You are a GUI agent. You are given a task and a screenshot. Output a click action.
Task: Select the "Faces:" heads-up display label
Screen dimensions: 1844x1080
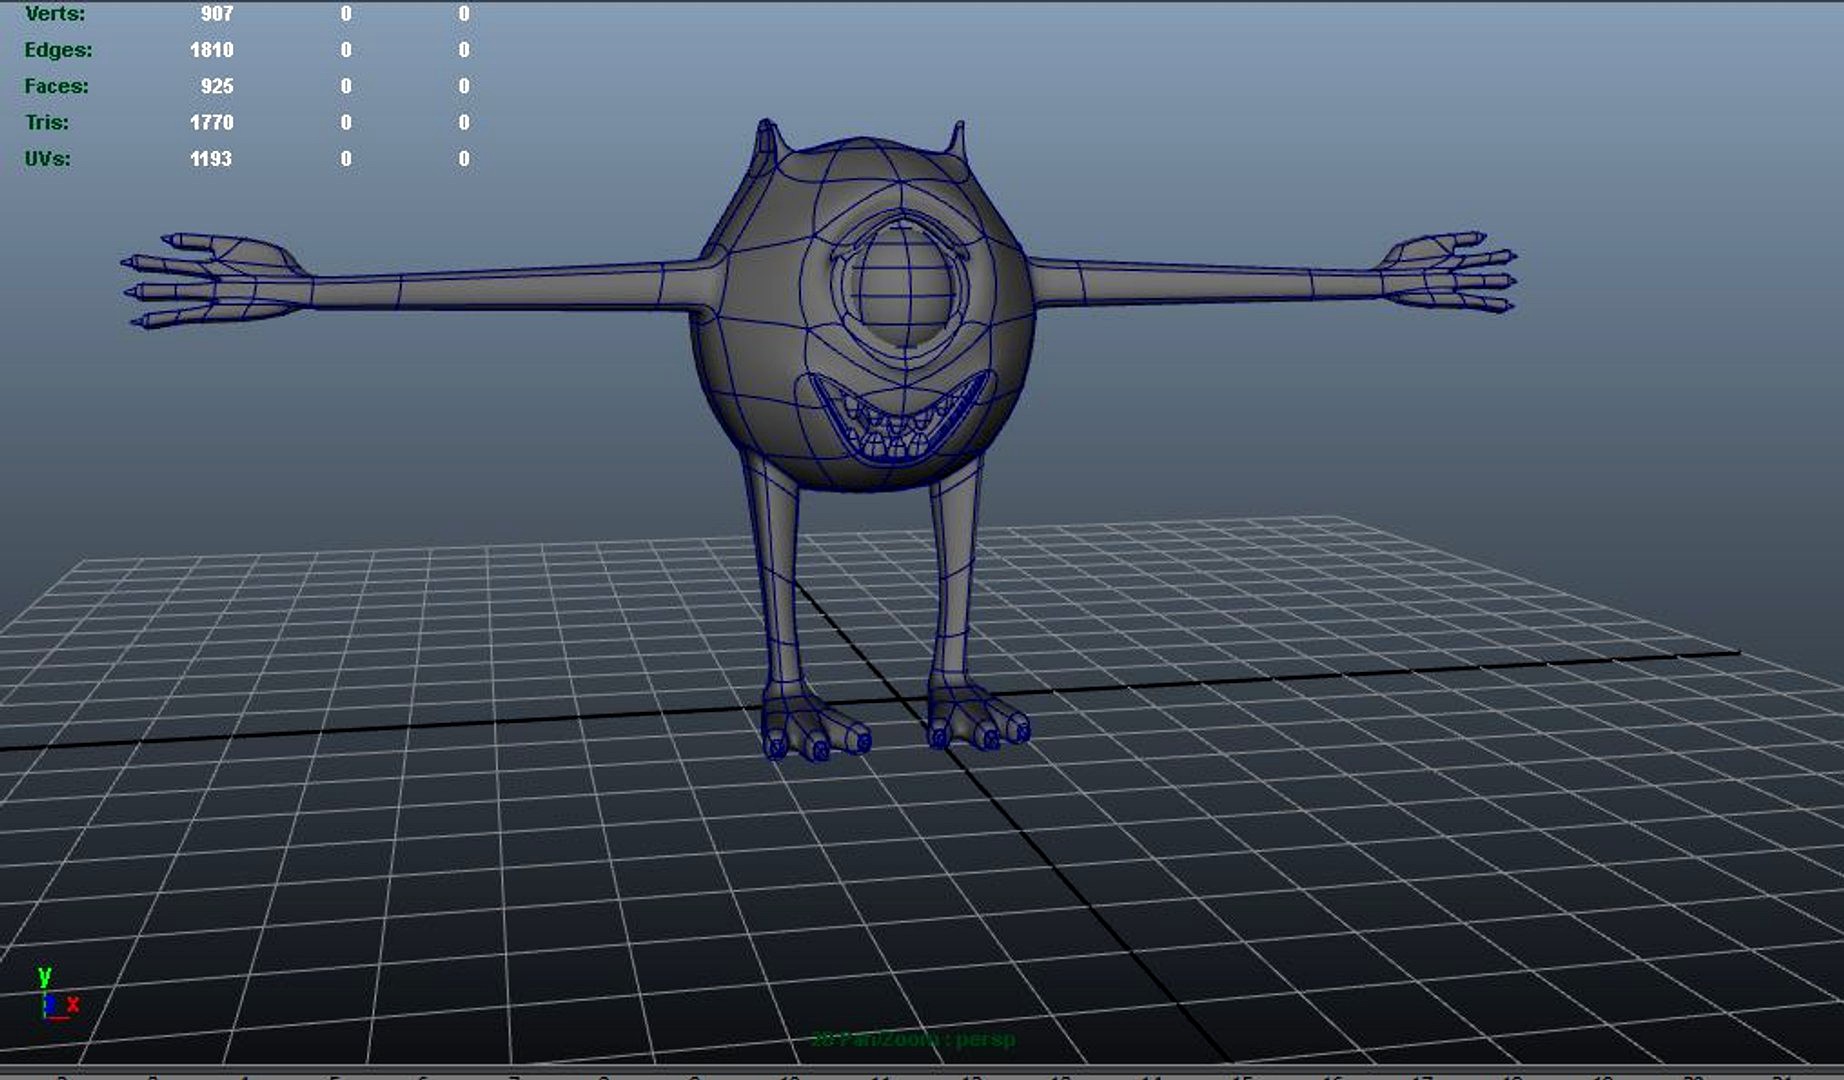pos(56,86)
